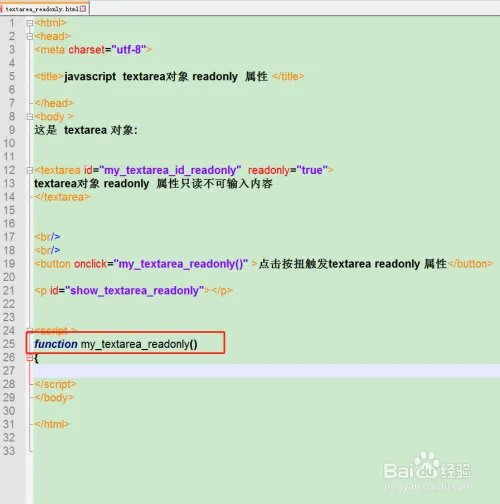Click the my_textarea_readonly() function name on line 25
The width and height of the screenshot is (500, 504).
click(139, 344)
